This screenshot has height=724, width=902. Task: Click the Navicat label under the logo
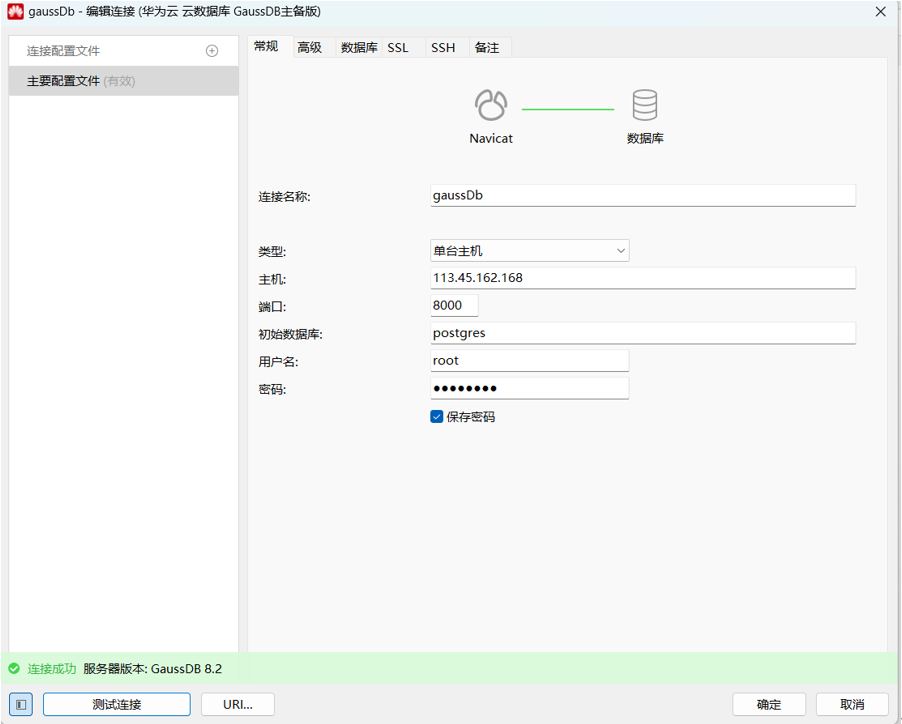[491, 139]
